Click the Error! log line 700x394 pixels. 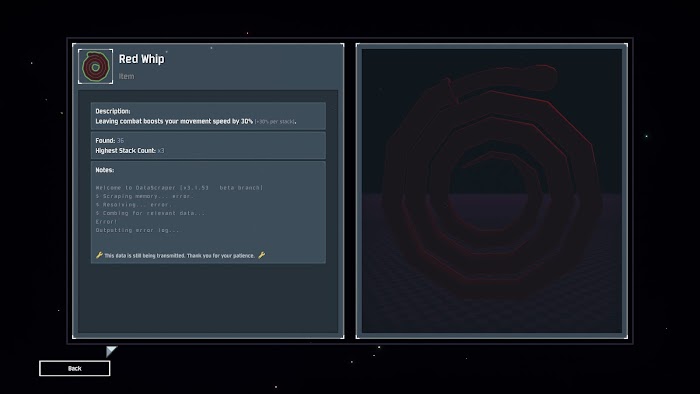106,222
